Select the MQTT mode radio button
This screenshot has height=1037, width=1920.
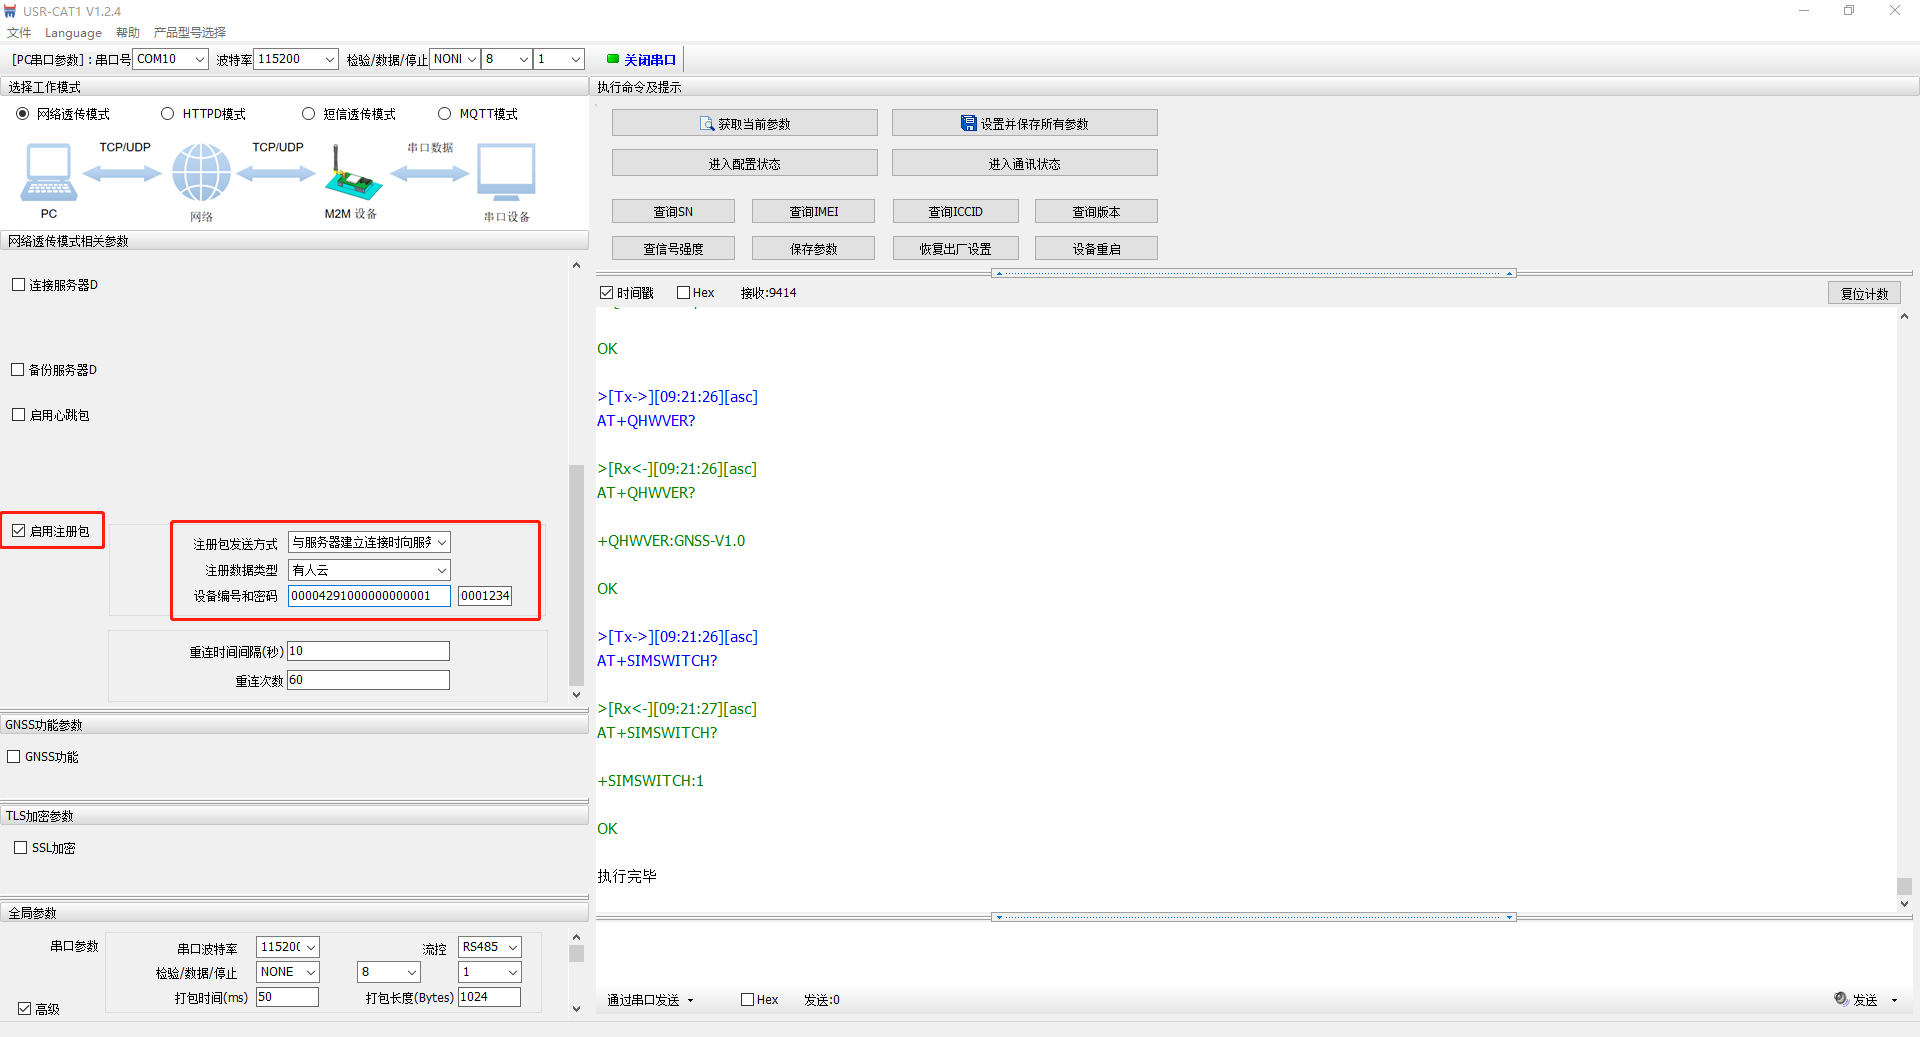(x=445, y=114)
